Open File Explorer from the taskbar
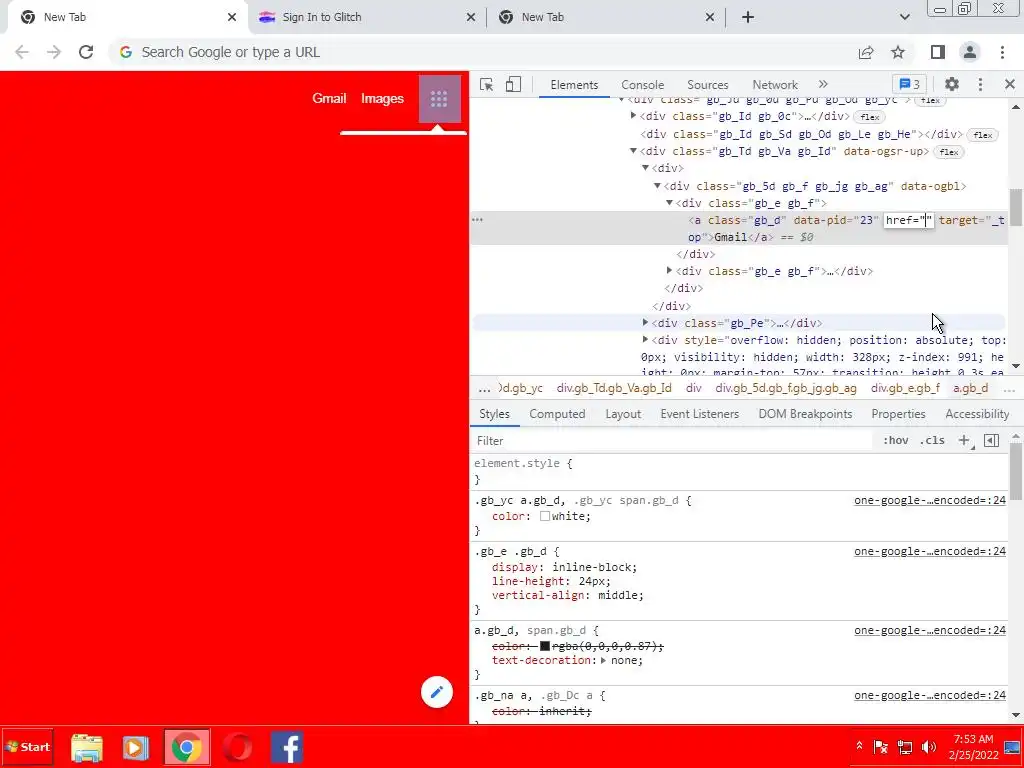Viewport: 1024px width, 768px height. 87,747
